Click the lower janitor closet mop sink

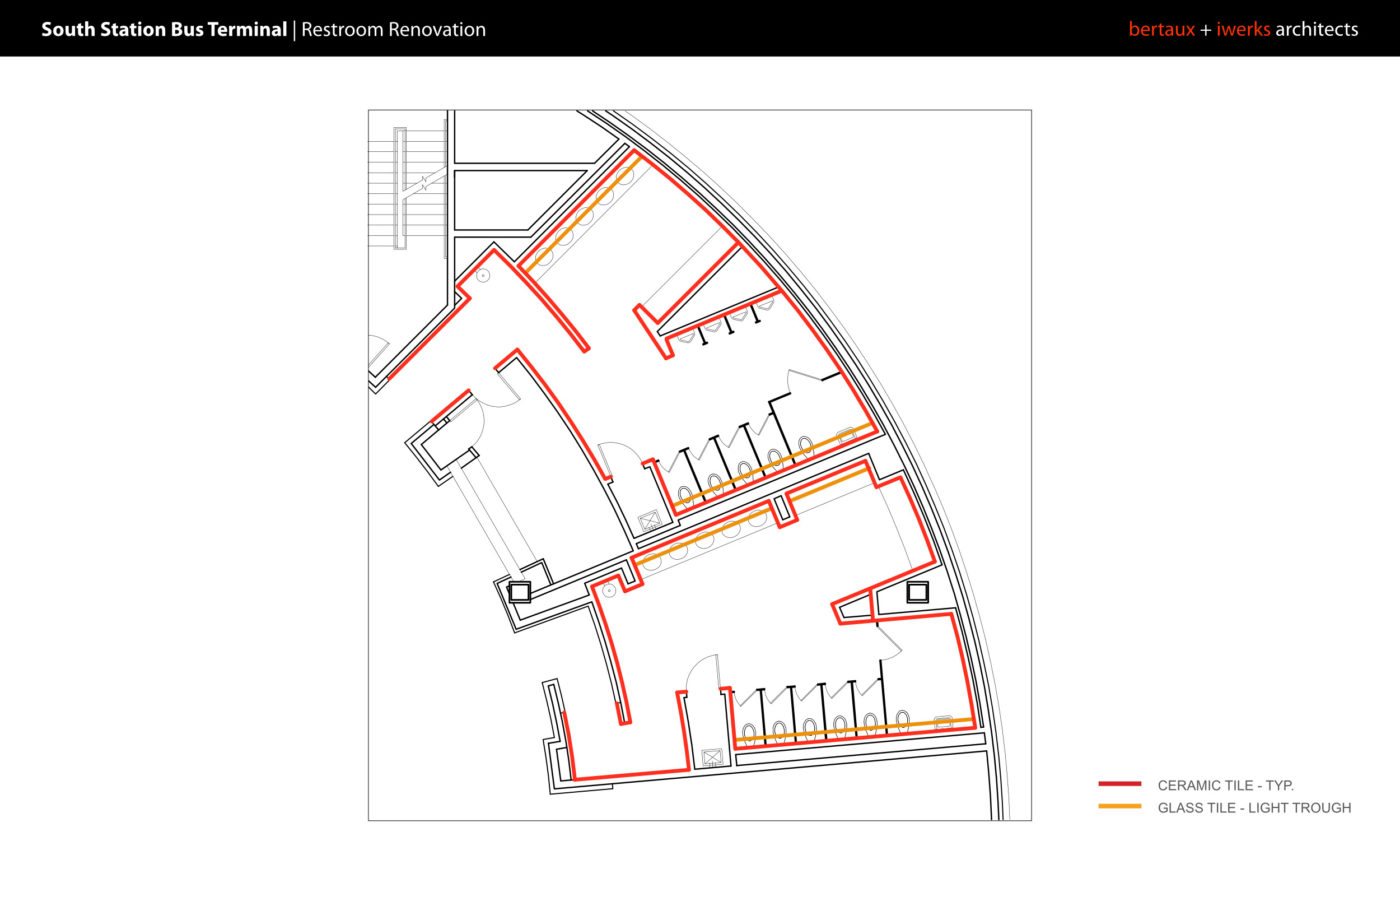point(712,758)
